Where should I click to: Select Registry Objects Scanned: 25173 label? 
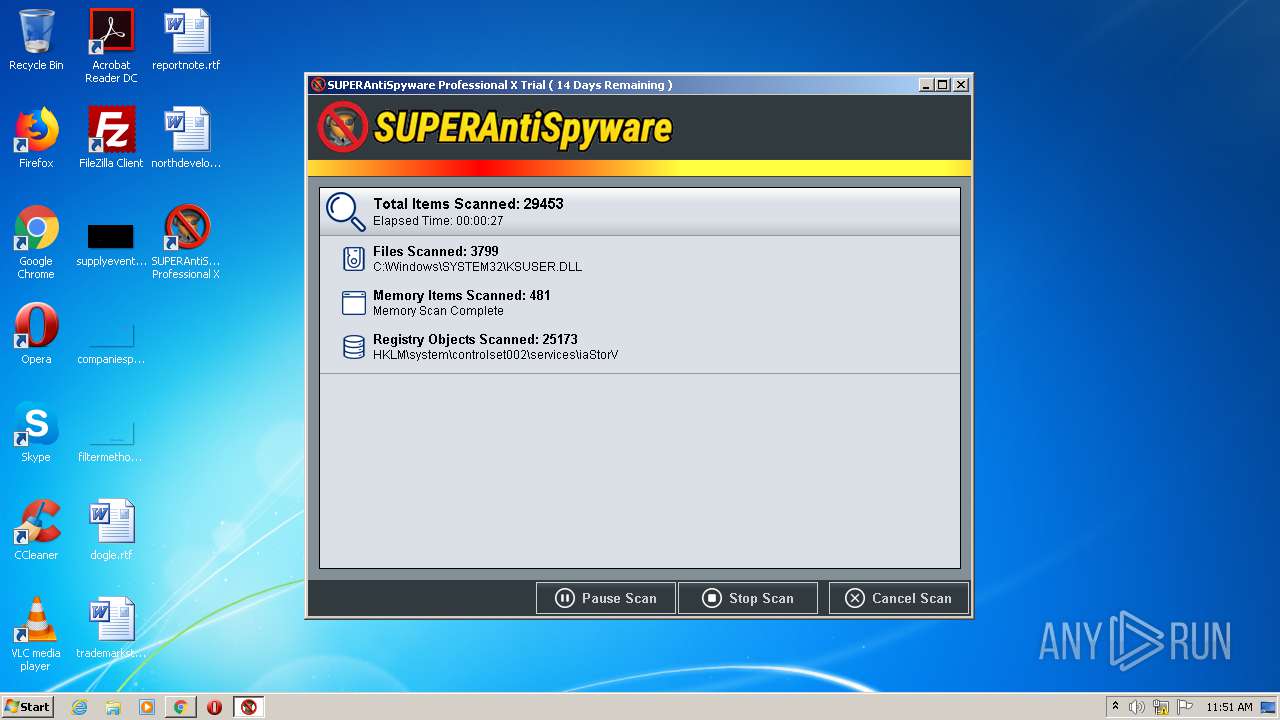click(475, 339)
